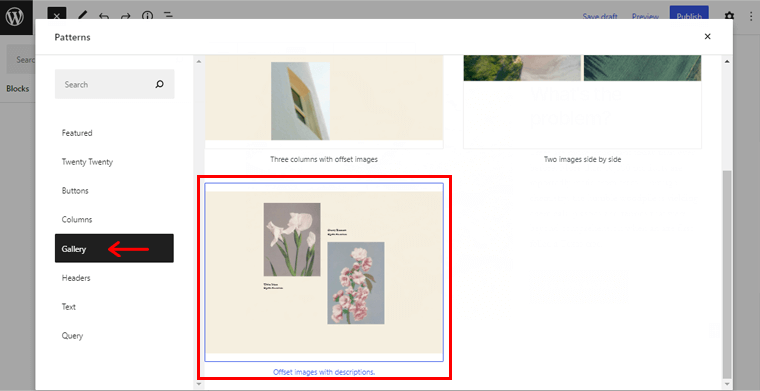
Task: Select the Buttons category
Action: click(x=75, y=190)
